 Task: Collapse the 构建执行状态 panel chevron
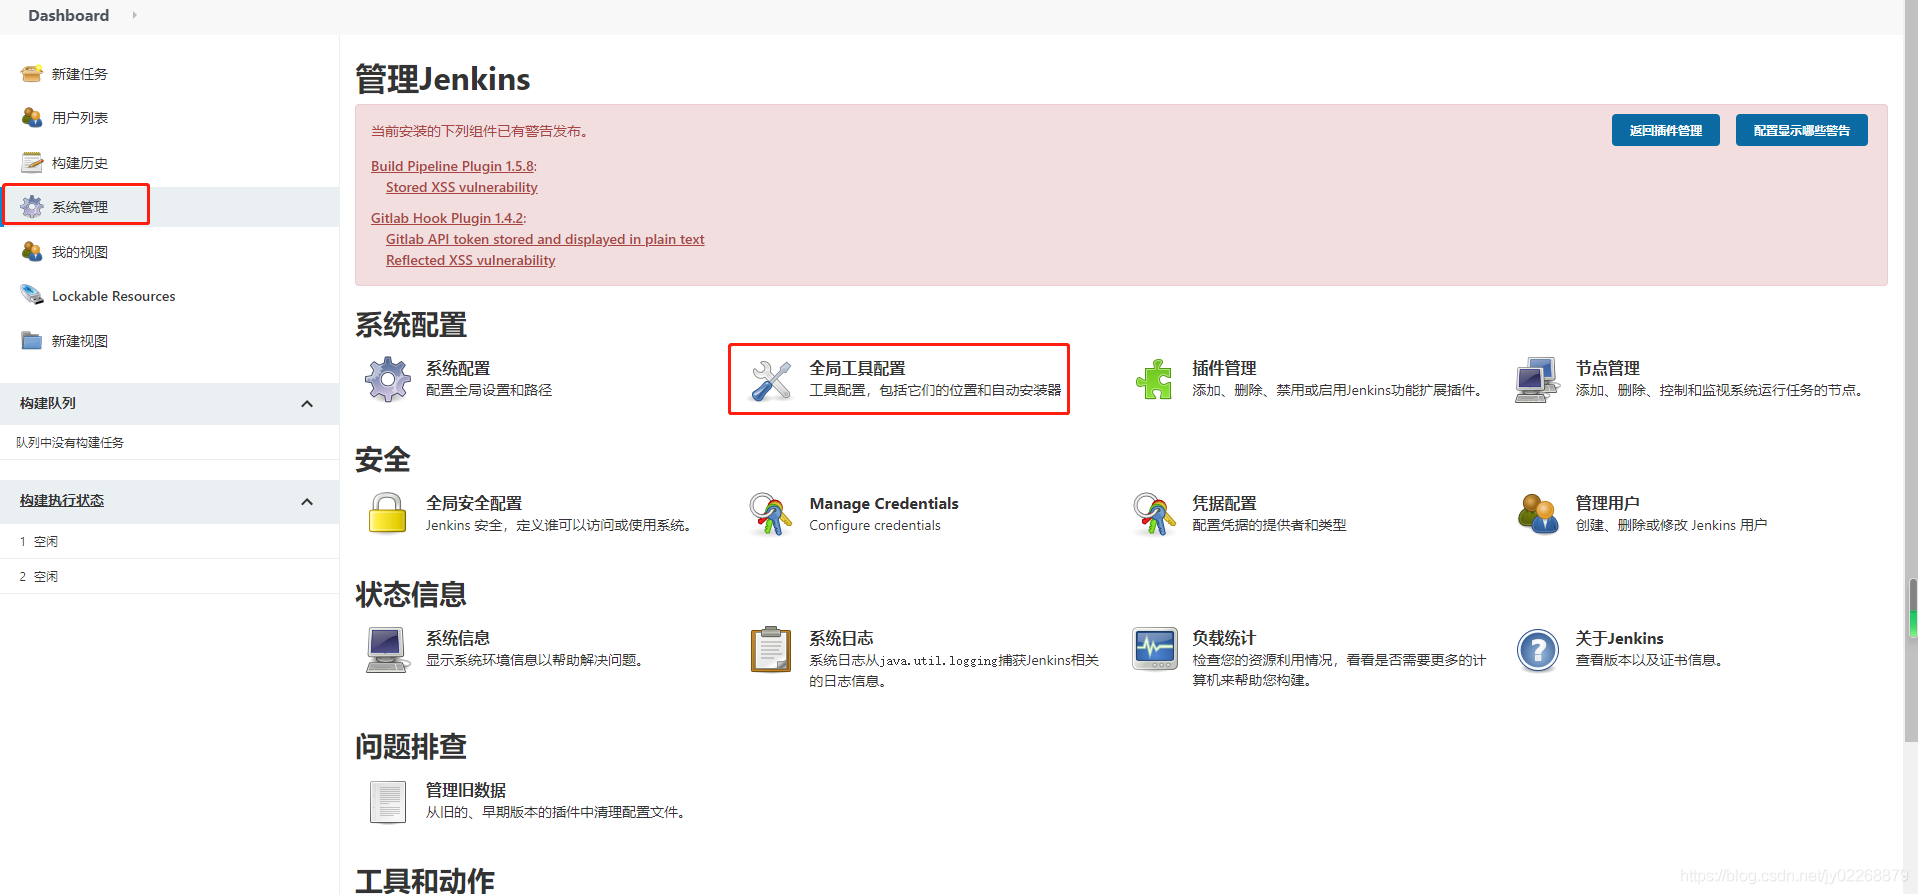307,502
